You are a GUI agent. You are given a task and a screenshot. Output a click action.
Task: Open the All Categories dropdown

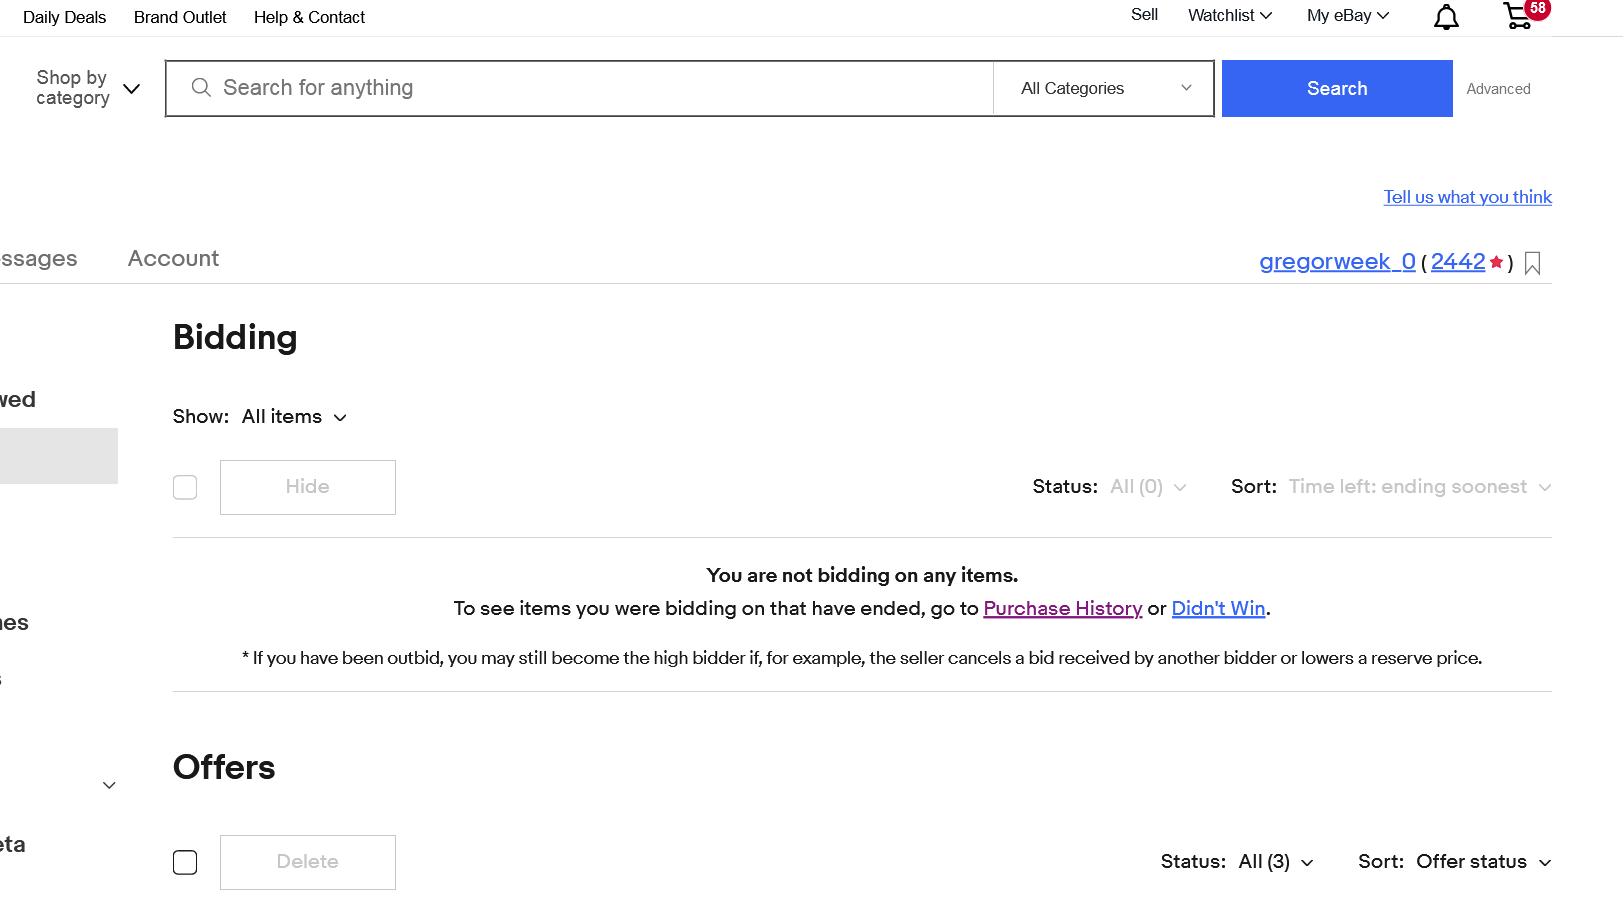(1104, 88)
